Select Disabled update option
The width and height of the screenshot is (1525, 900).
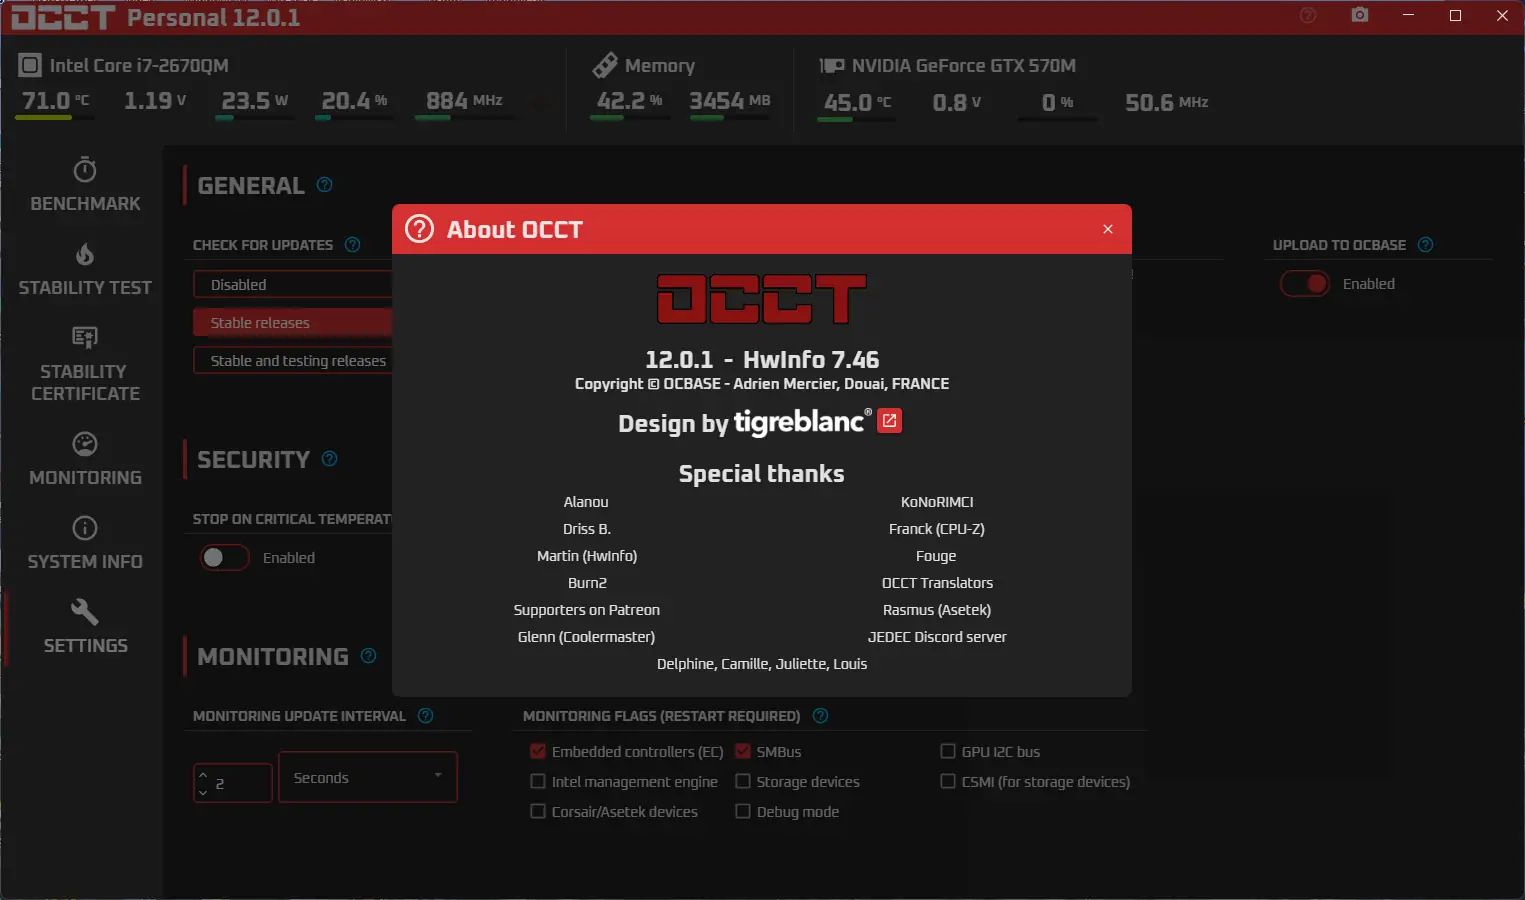coord(293,285)
